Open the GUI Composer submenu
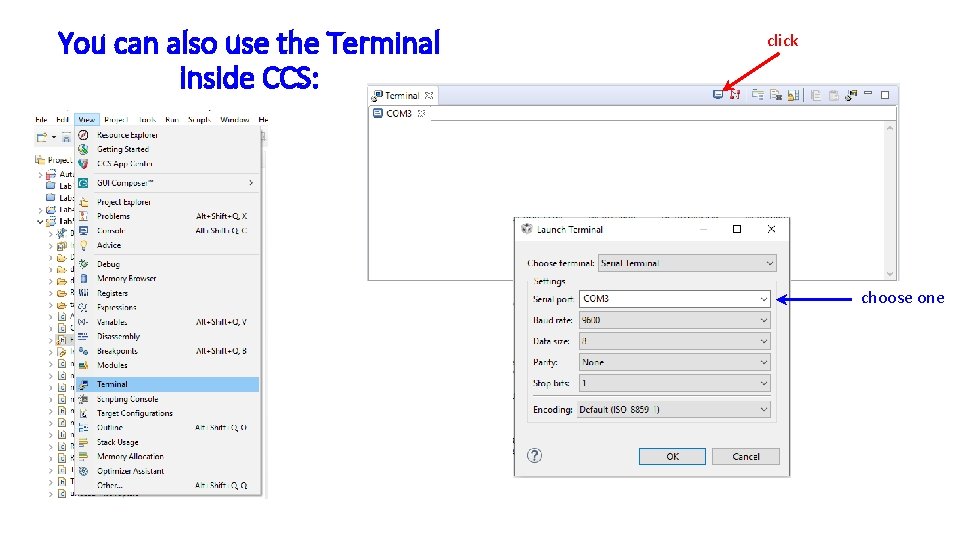Screen dimensions: 960x540 pyautogui.click(x=168, y=182)
